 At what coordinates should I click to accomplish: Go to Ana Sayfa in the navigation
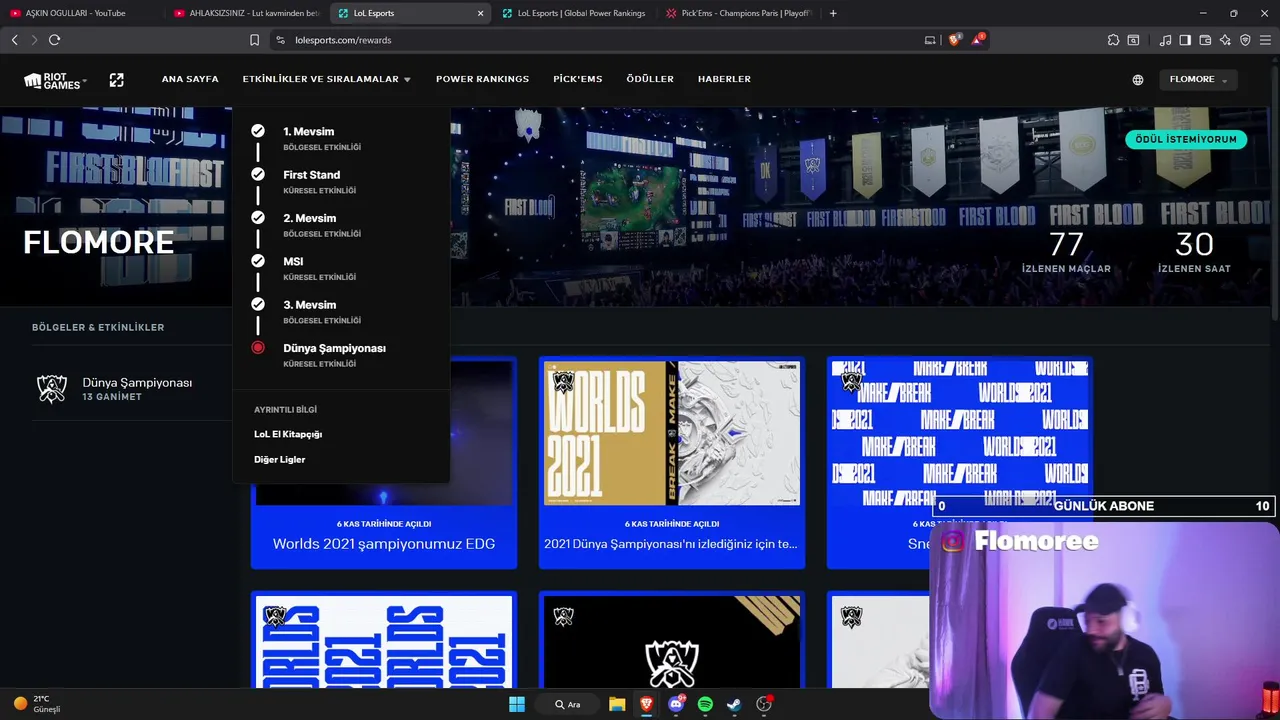tap(190, 79)
